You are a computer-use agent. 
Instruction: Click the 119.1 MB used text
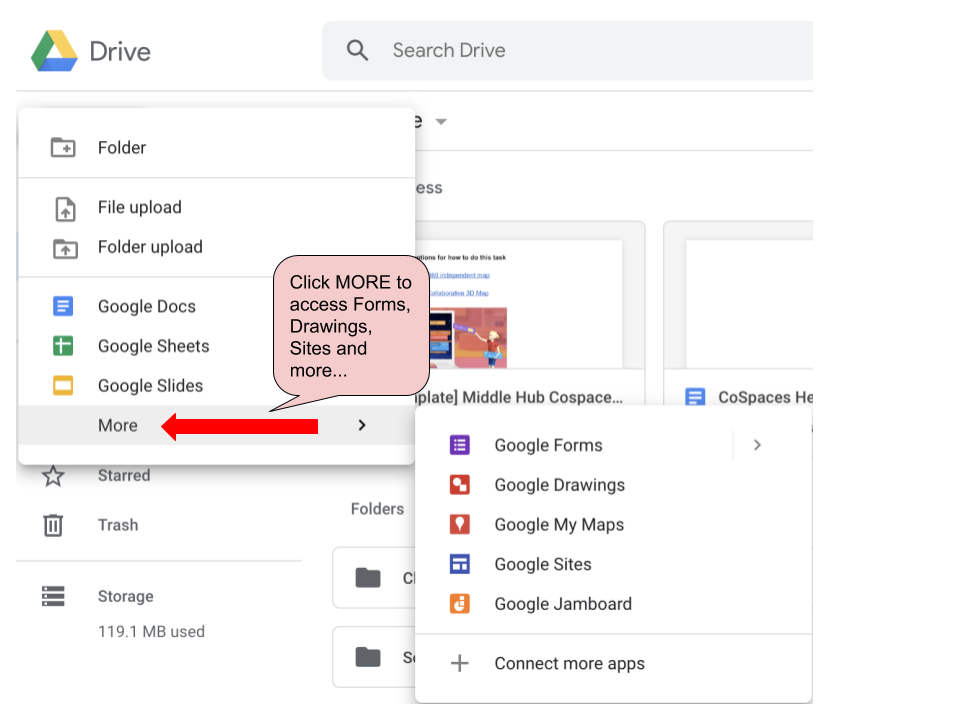tap(151, 632)
